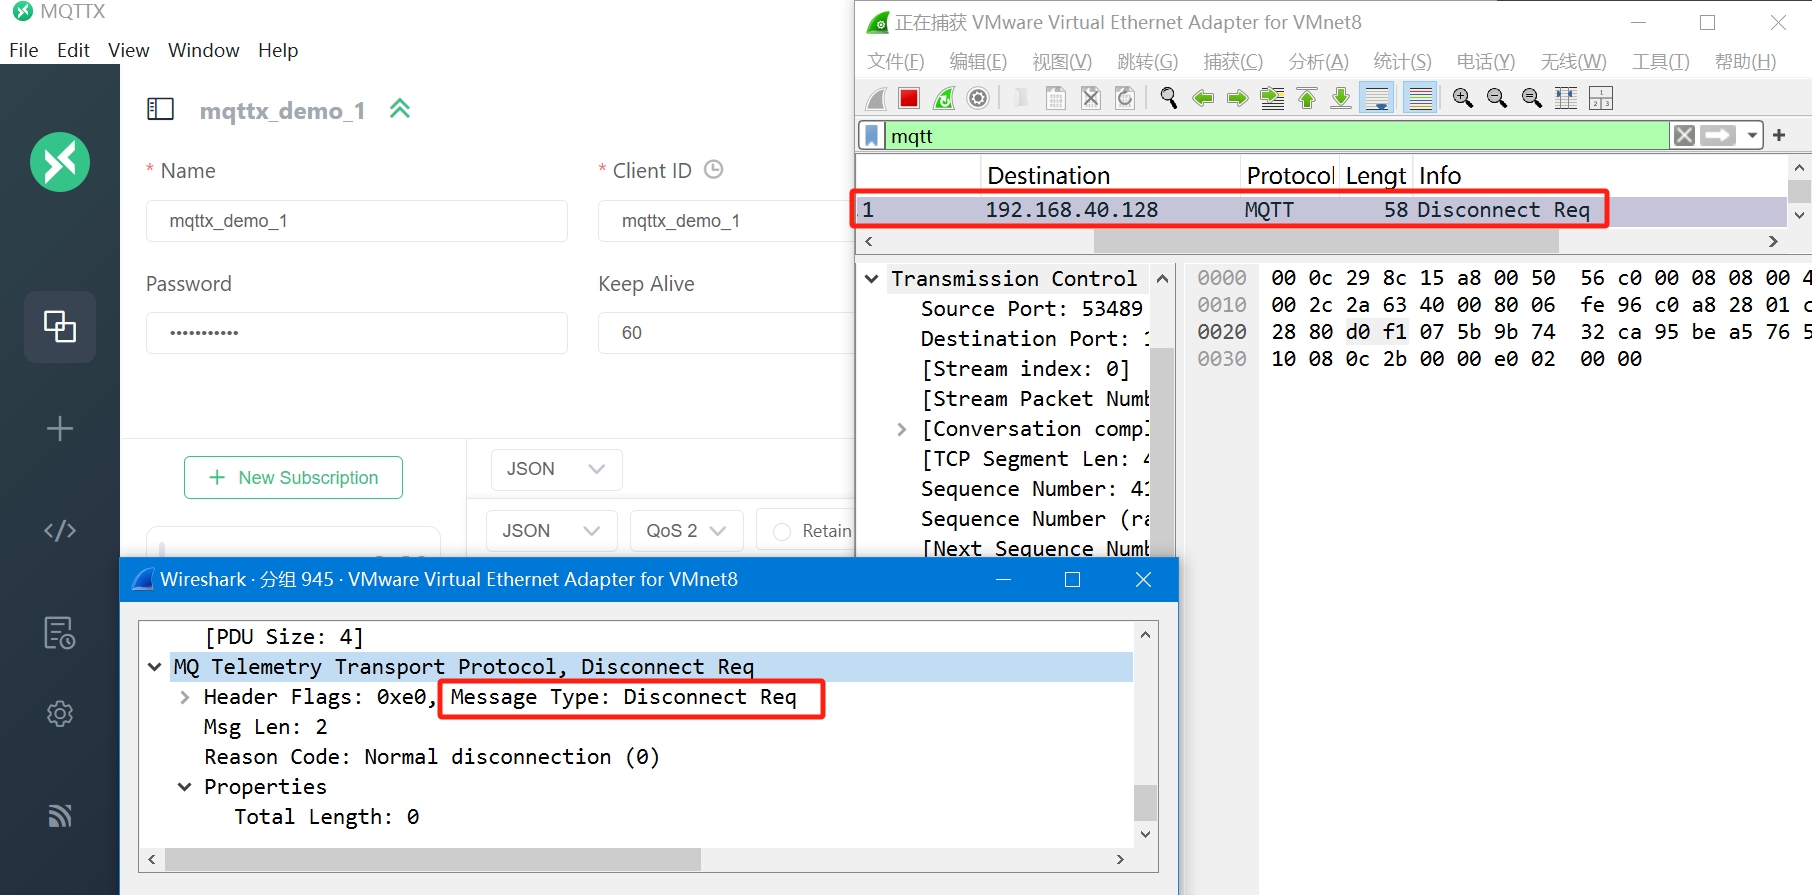Start capturing packets with the shark fin icon

click(876, 98)
